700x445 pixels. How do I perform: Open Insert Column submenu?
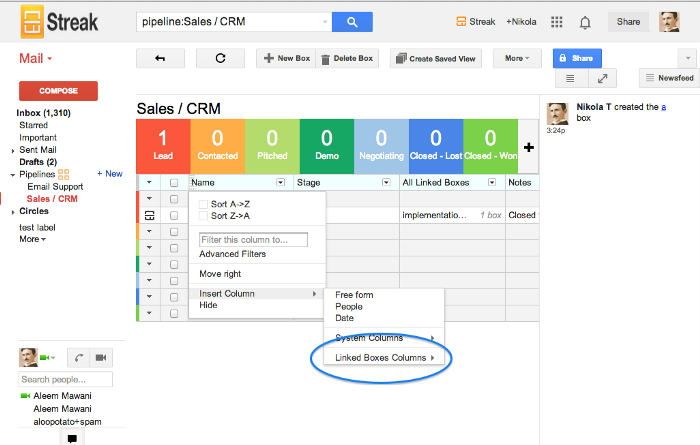coord(257,294)
